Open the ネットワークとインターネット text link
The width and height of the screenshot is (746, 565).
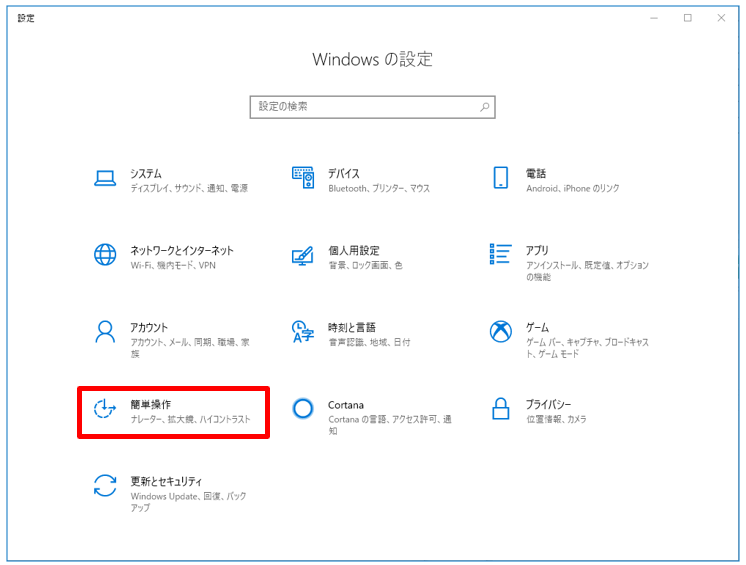182,250
